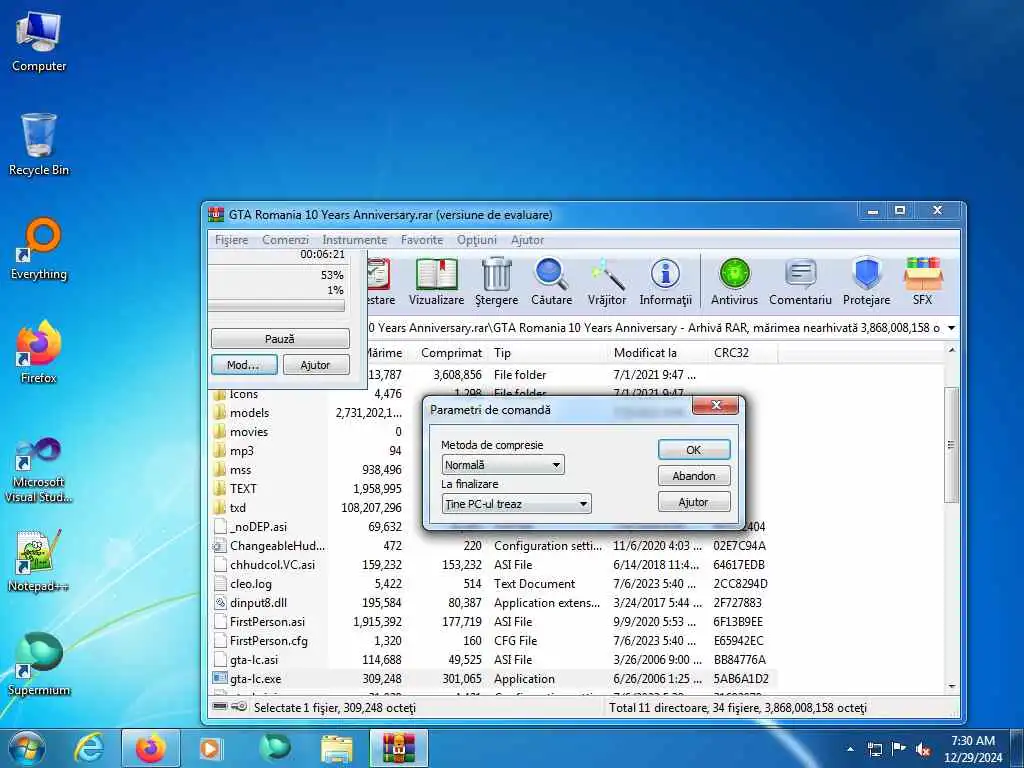Open Microsoft Visual Studio desktop shortcut
1024x768 pixels.
[x=39, y=470]
